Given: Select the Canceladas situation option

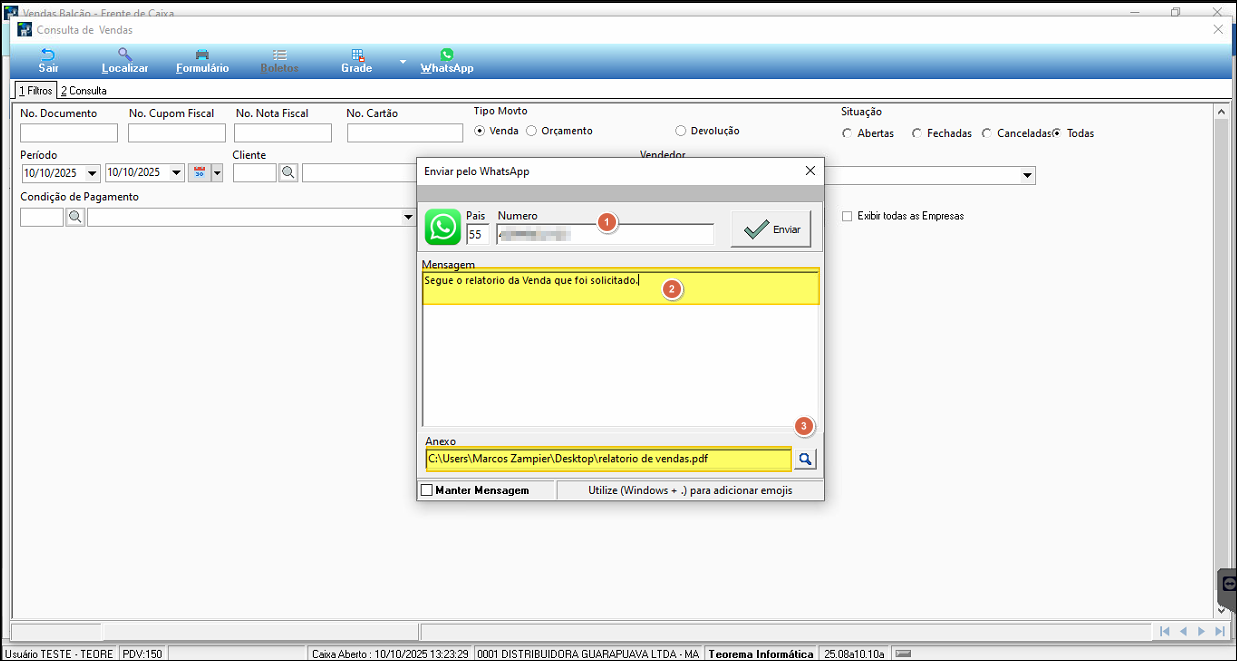Looking at the screenshot, I should click(987, 133).
